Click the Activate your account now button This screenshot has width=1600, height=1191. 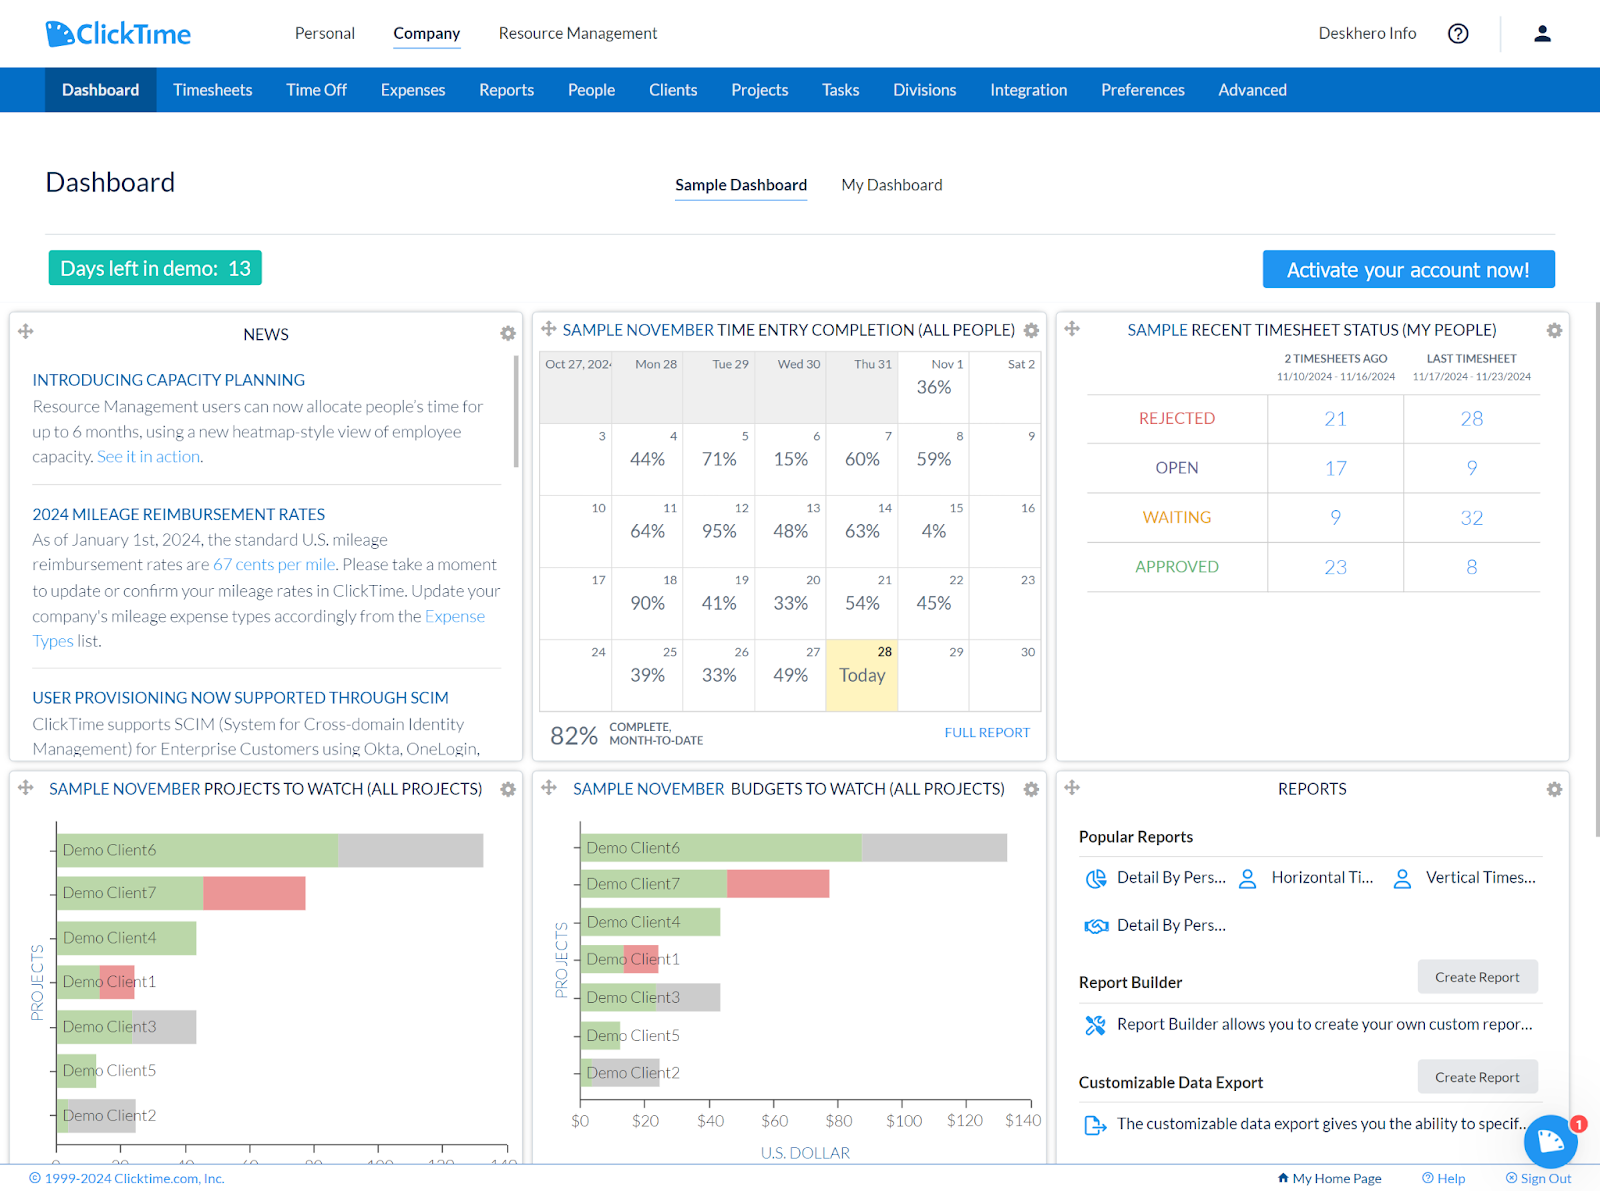1408,269
